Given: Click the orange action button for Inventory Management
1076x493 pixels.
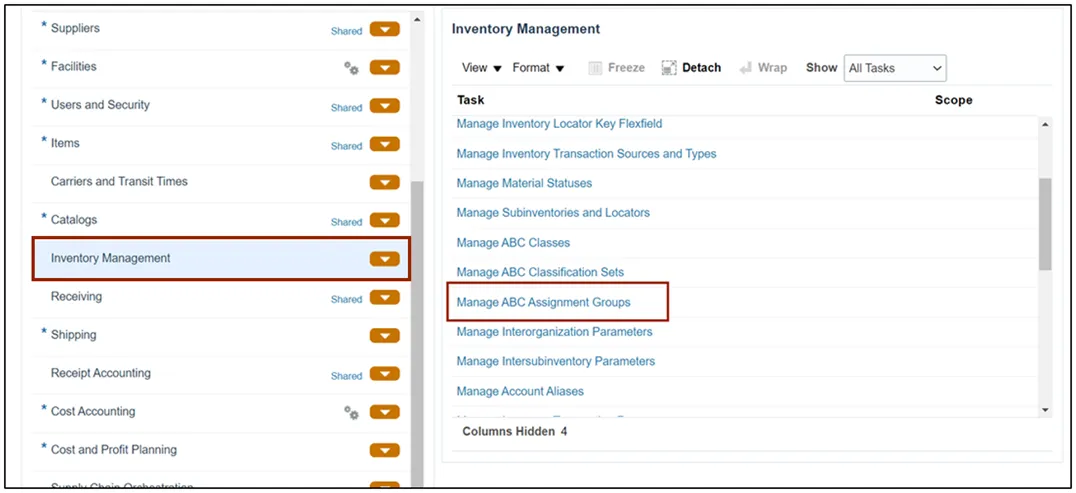Looking at the screenshot, I should pos(384,259).
